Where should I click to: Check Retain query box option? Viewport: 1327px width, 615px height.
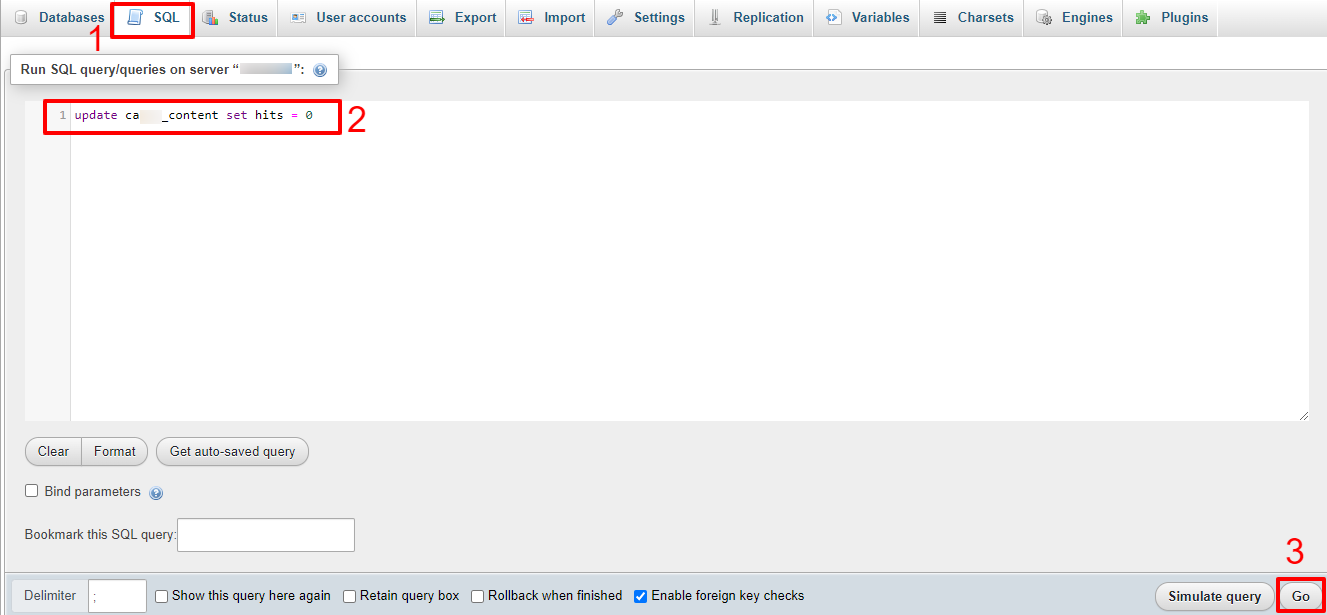350,596
